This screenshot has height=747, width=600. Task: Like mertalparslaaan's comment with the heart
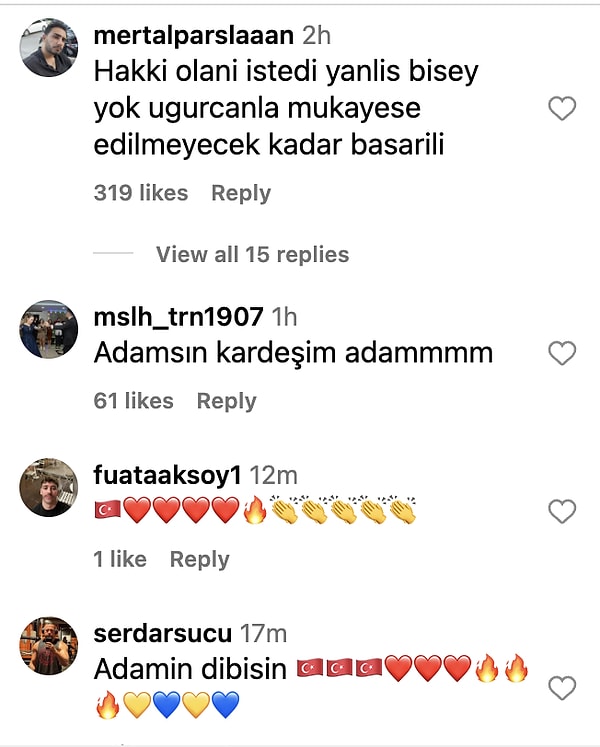562,108
